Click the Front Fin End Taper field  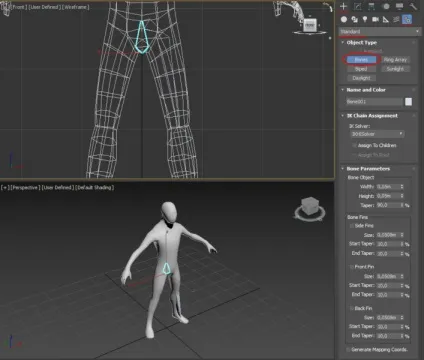pyautogui.click(x=388, y=295)
